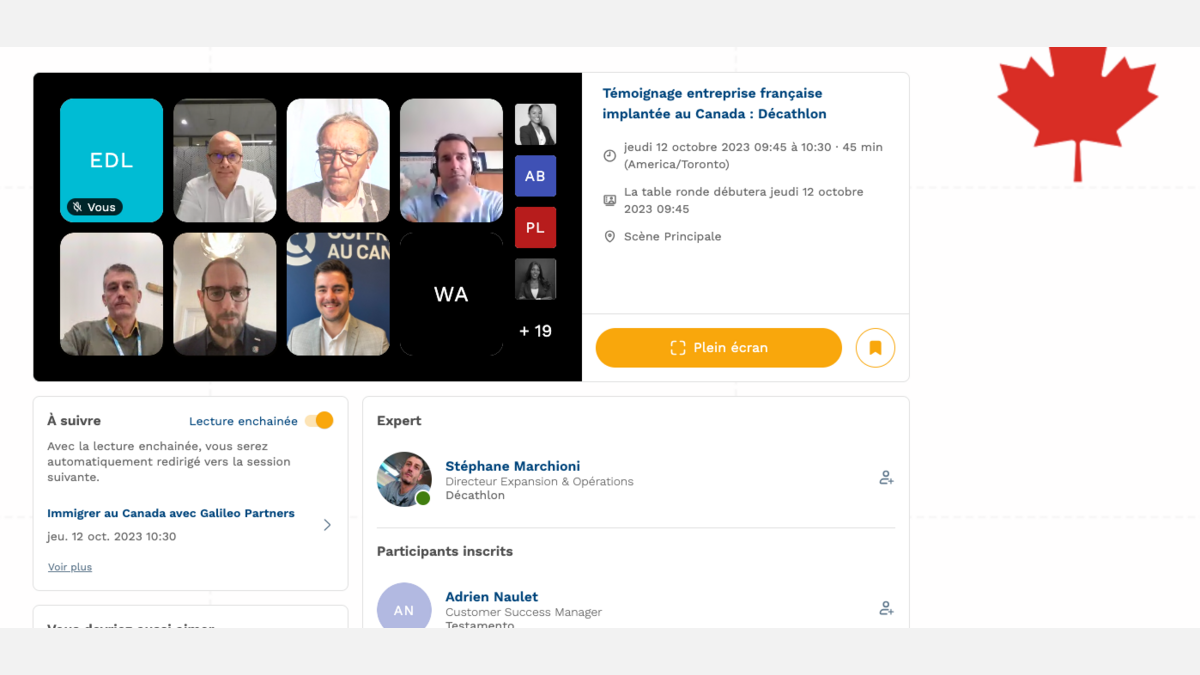Open Immigrer au Canada avec Galileo Partners
1200x675 pixels.
(171, 513)
